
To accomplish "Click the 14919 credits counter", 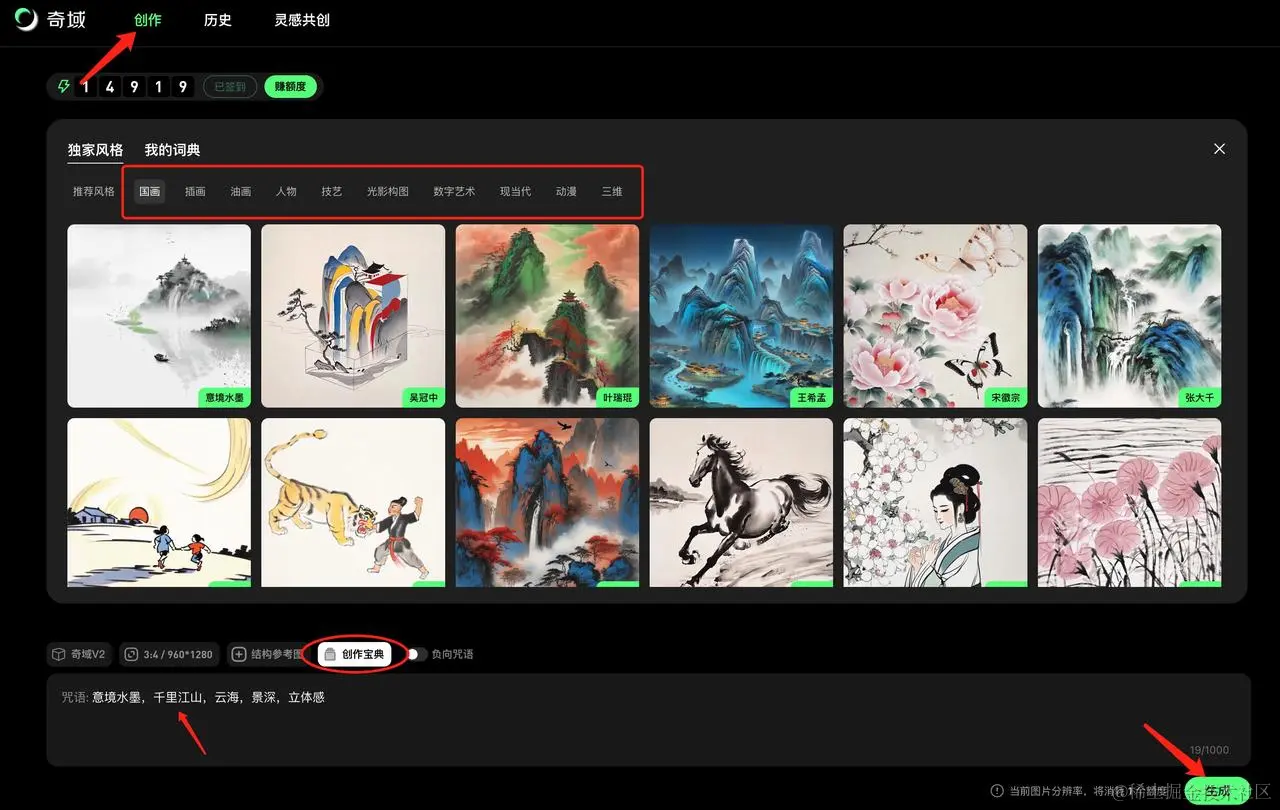I will pyautogui.click(x=134, y=87).
